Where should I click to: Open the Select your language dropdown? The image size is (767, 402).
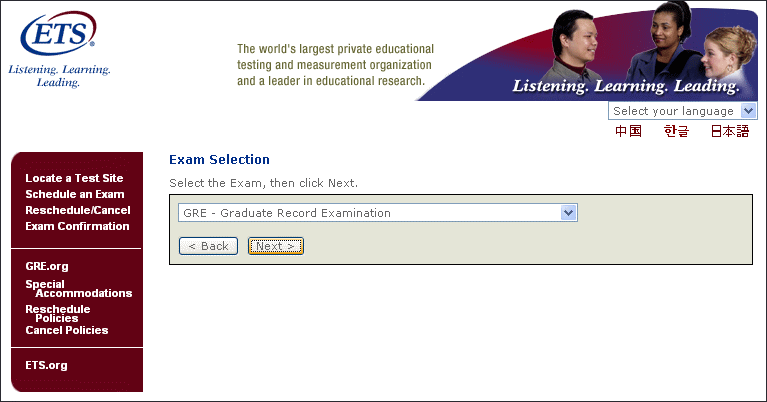click(x=682, y=111)
